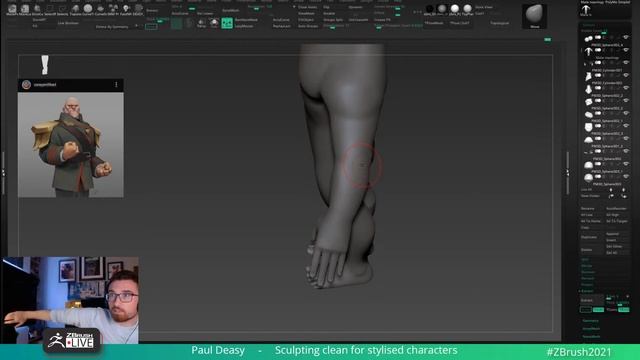The image size is (640, 360).
Task: Toggle the eye icon for PM3D_Sphere3D3_2
Action: [625, 101]
